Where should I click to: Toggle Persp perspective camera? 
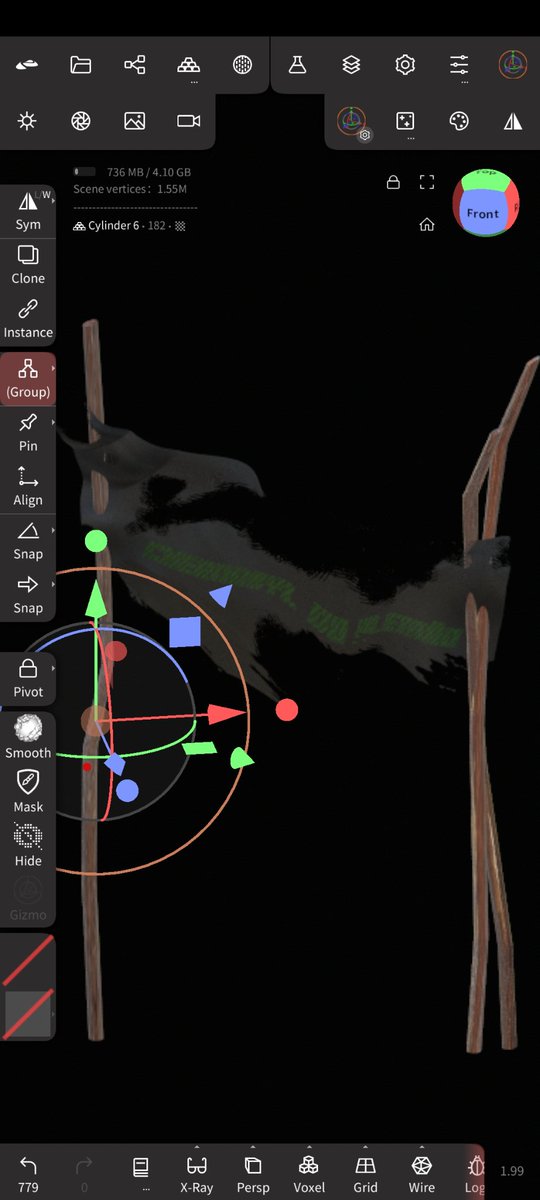(x=253, y=1173)
